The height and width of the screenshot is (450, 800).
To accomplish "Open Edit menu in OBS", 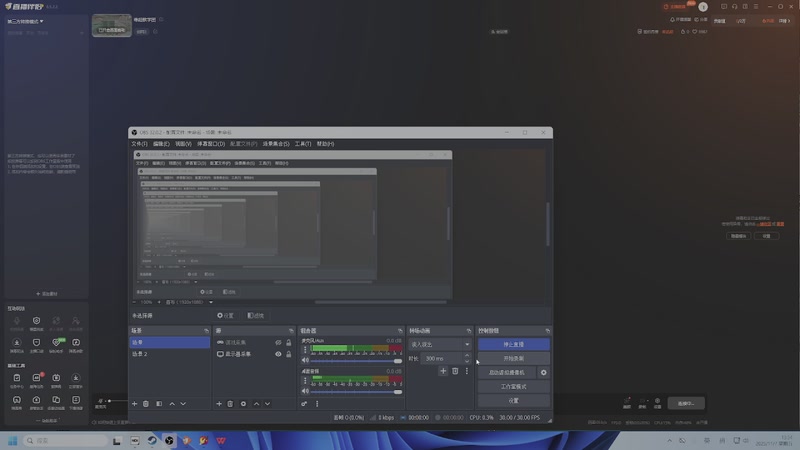I will click(161, 144).
